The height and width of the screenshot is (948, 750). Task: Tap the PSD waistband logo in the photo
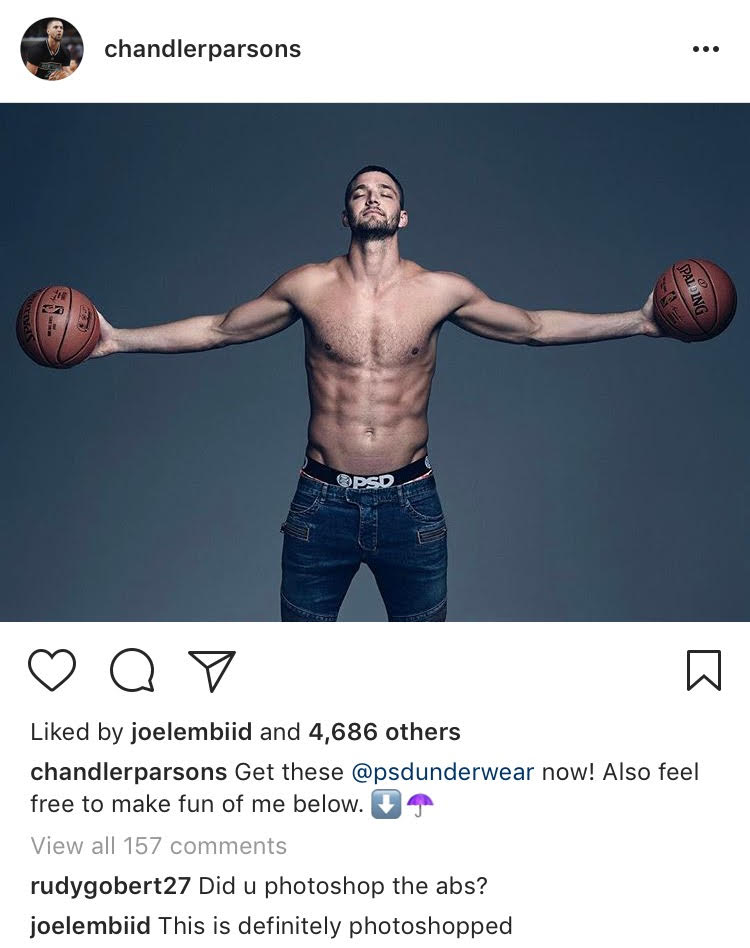(366, 481)
